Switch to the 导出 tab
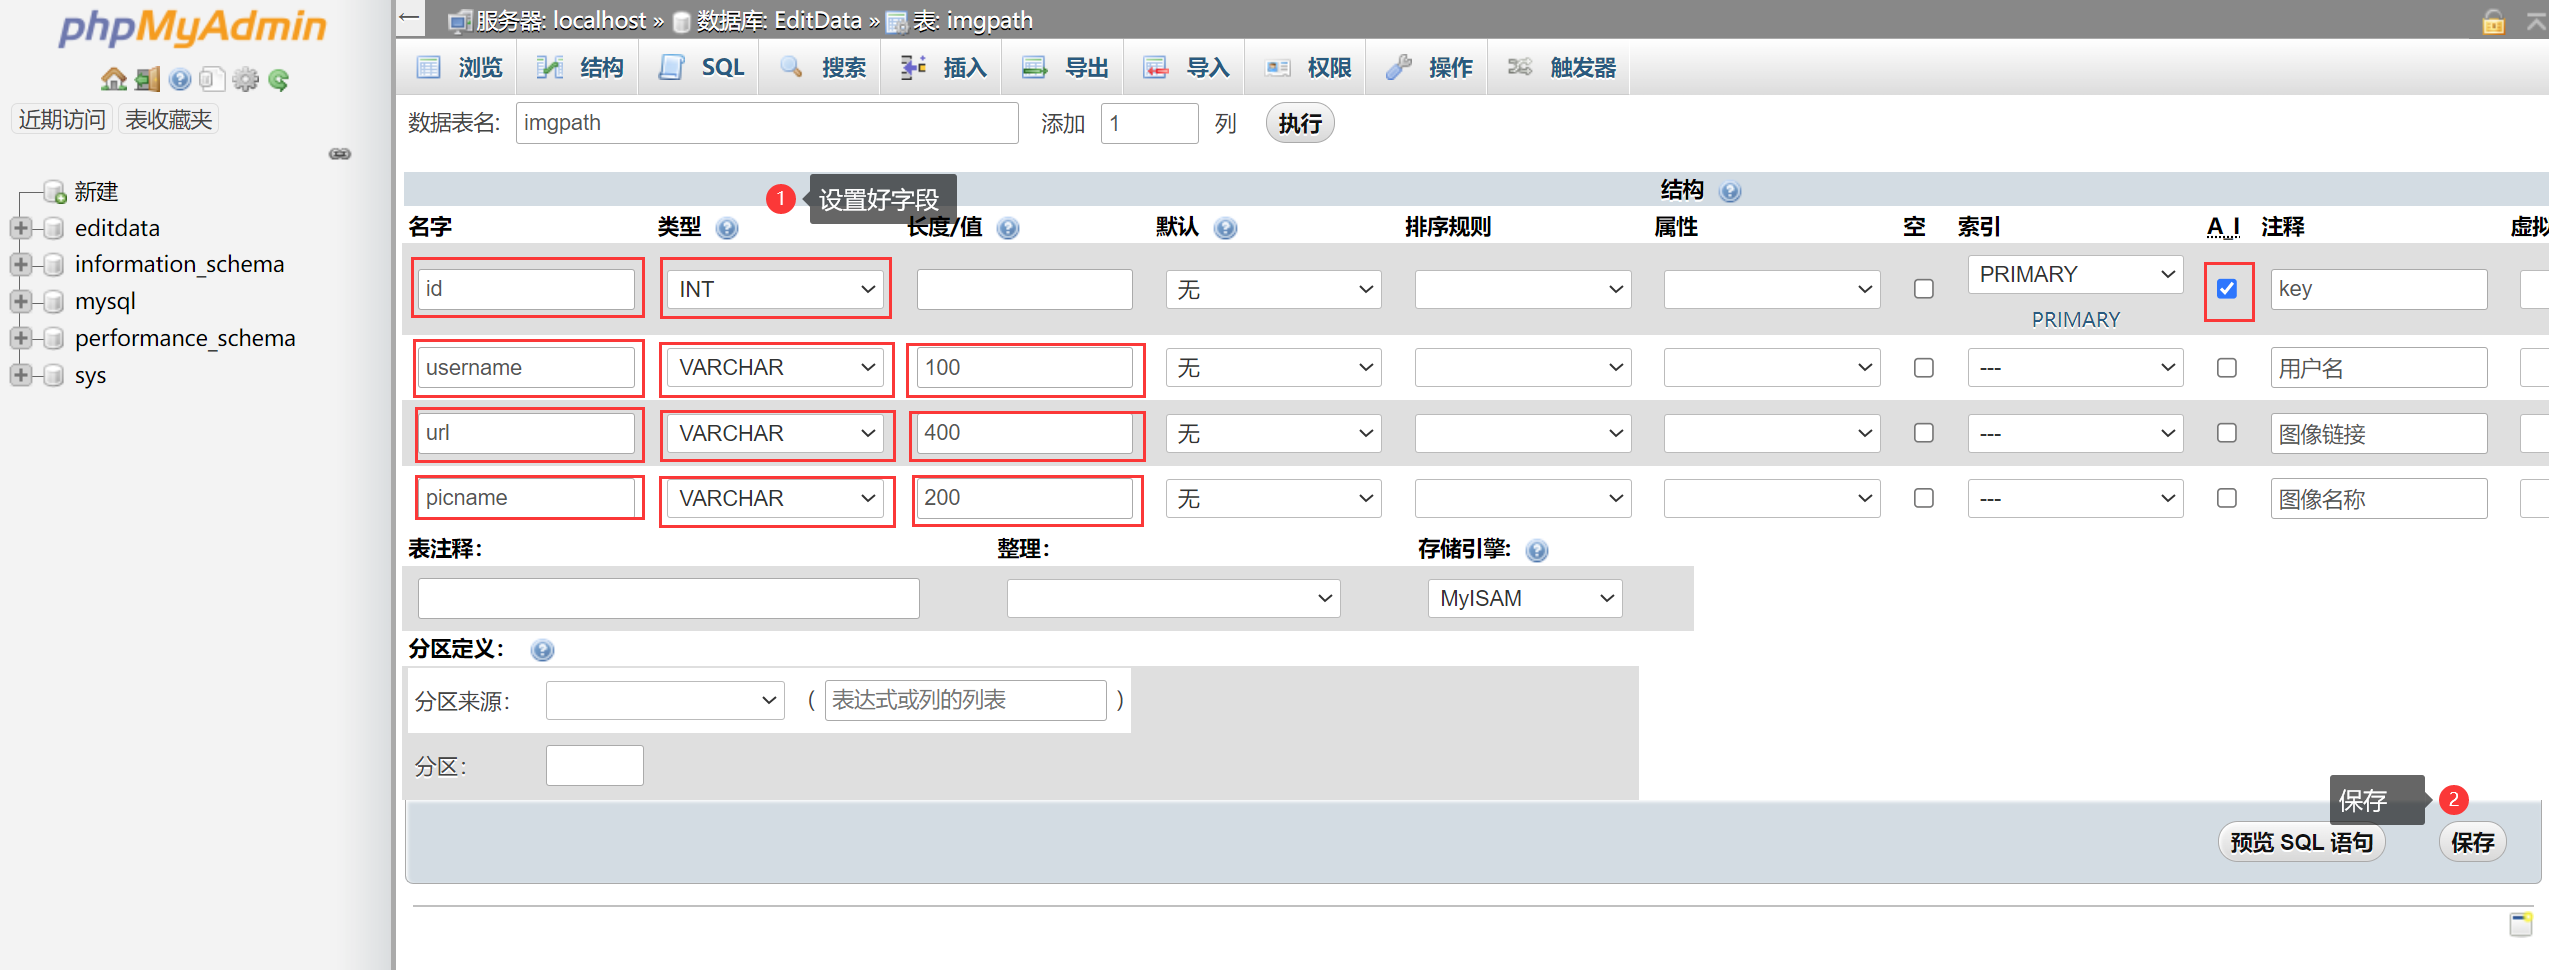The width and height of the screenshot is (2549, 970). 1064,67
